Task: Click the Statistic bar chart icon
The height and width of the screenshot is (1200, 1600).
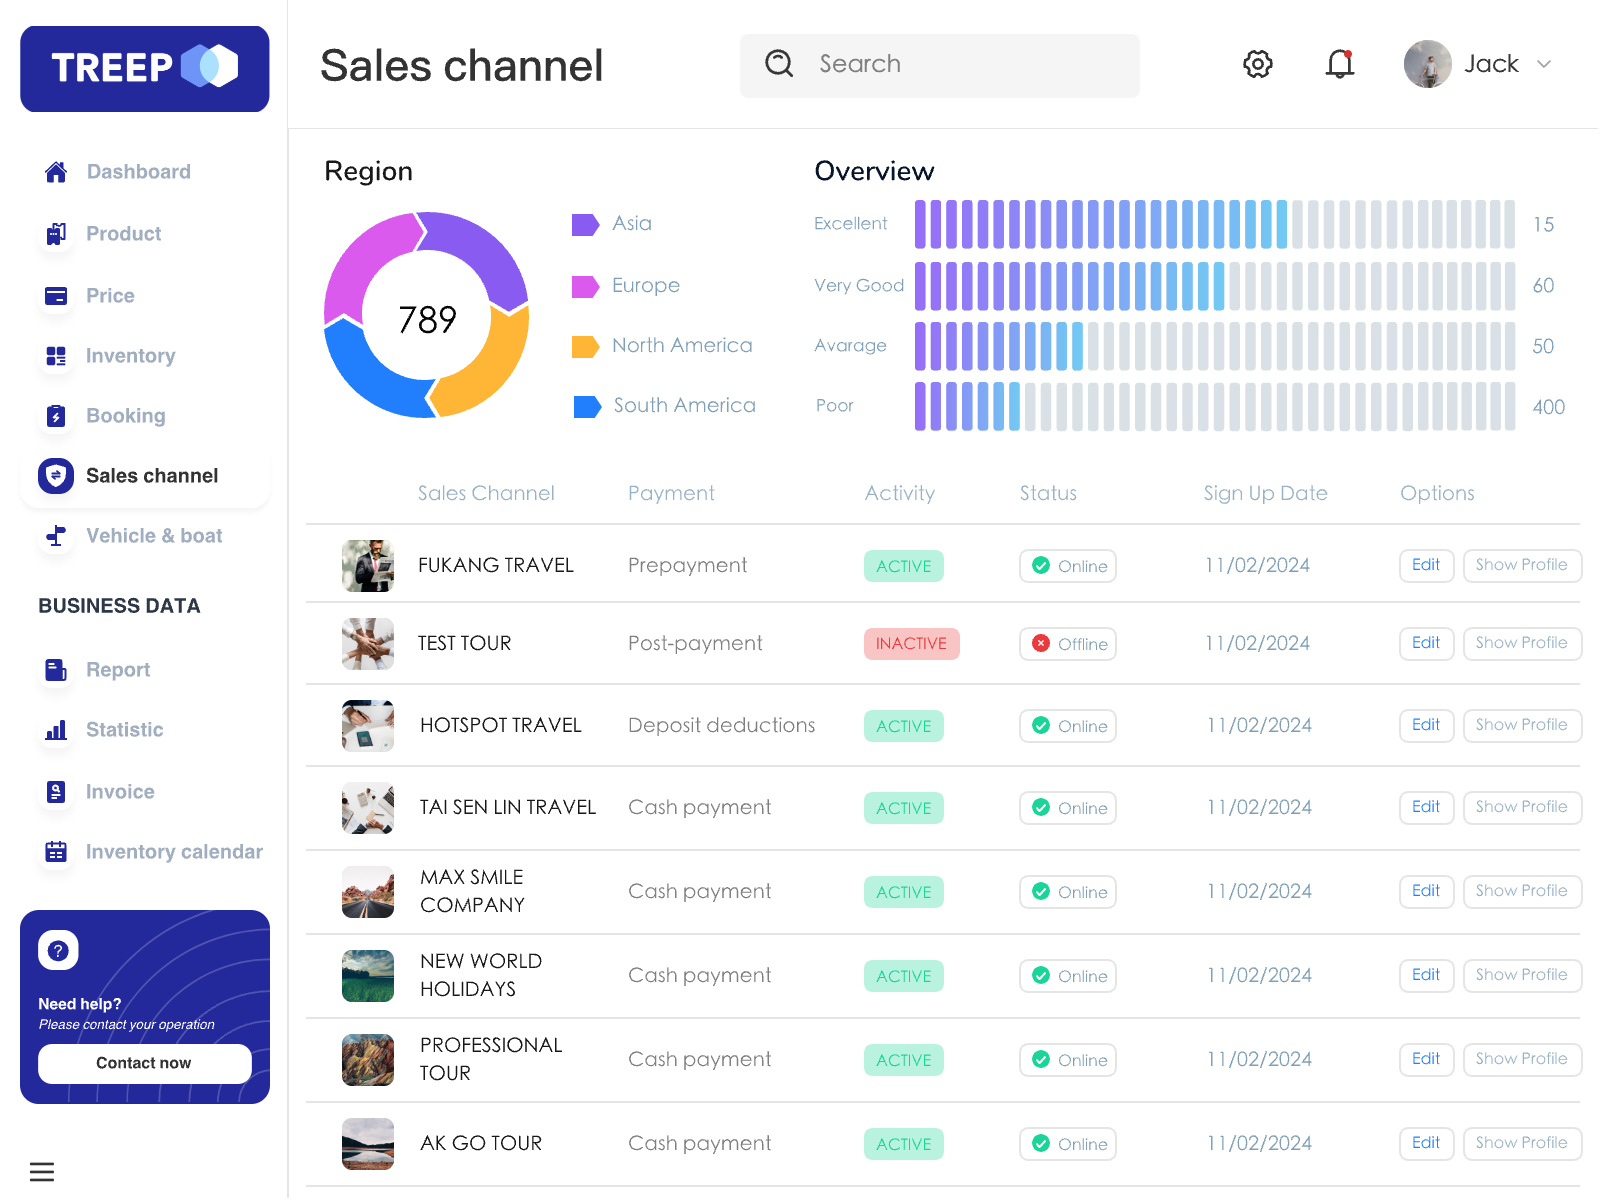Action: (x=56, y=730)
